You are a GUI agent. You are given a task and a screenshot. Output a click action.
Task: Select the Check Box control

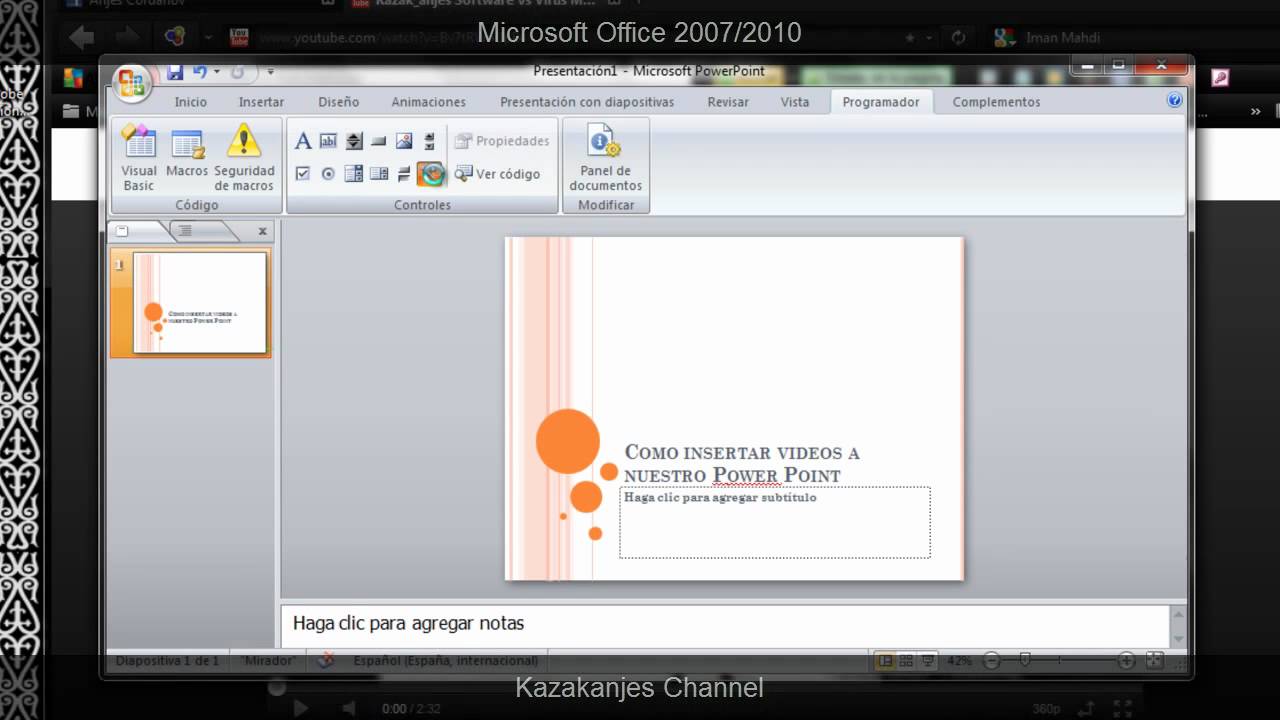[303, 174]
